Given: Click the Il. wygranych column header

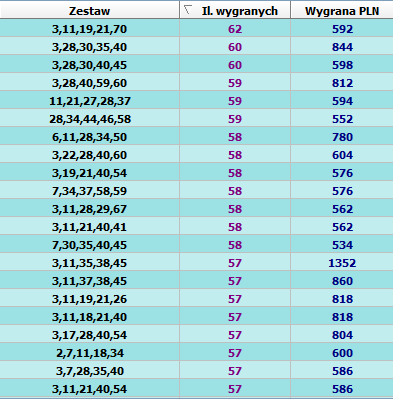Looking at the screenshot, I should pos(235,11).
